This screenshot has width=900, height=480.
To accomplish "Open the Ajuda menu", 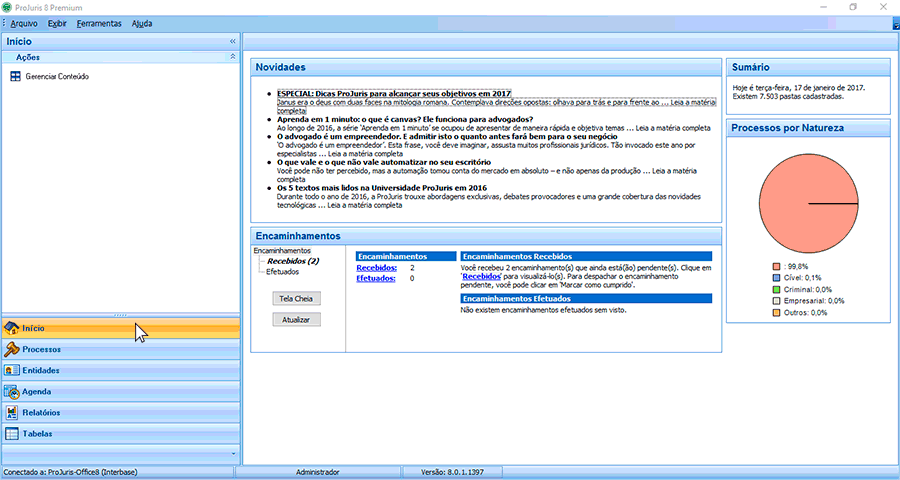I will 142,24.
